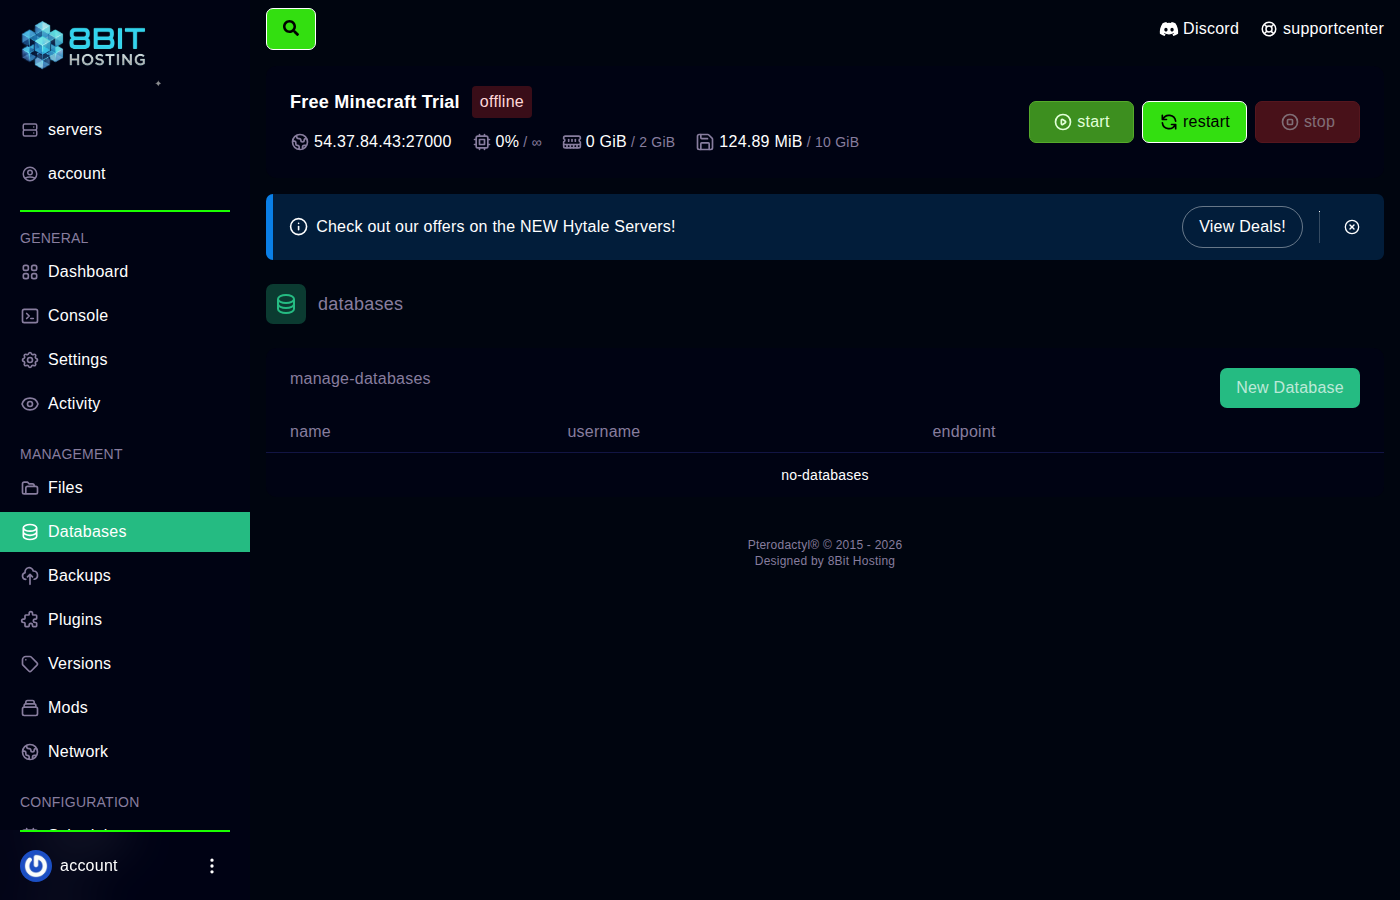Click the CPU usage 0% value
The image size is (1400, 900).
507,142
